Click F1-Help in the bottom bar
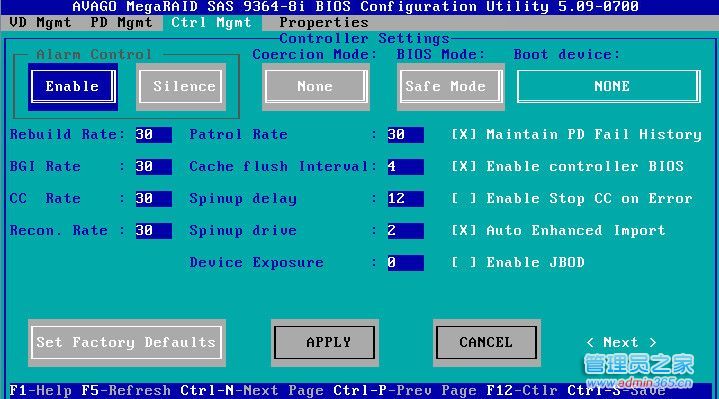Screen dimensions: 719x399 (40, 391)
